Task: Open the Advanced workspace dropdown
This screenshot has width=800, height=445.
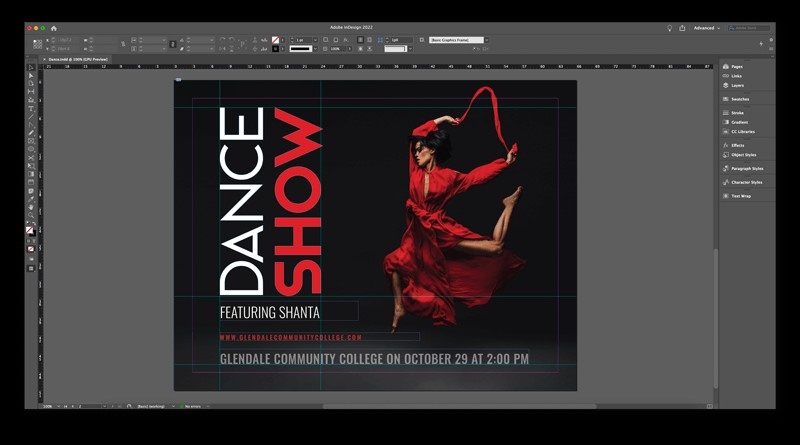Action: tap(707, 28)
